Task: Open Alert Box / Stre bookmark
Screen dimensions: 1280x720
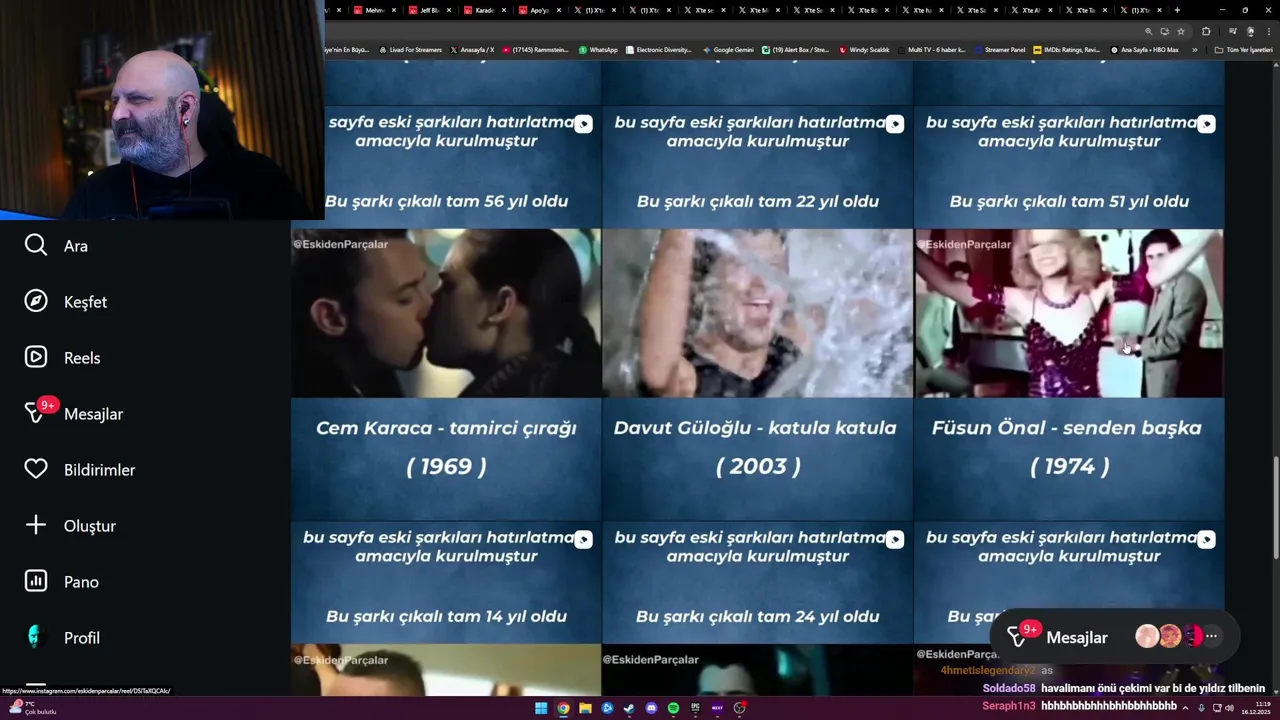Action: tap(795, 50)
